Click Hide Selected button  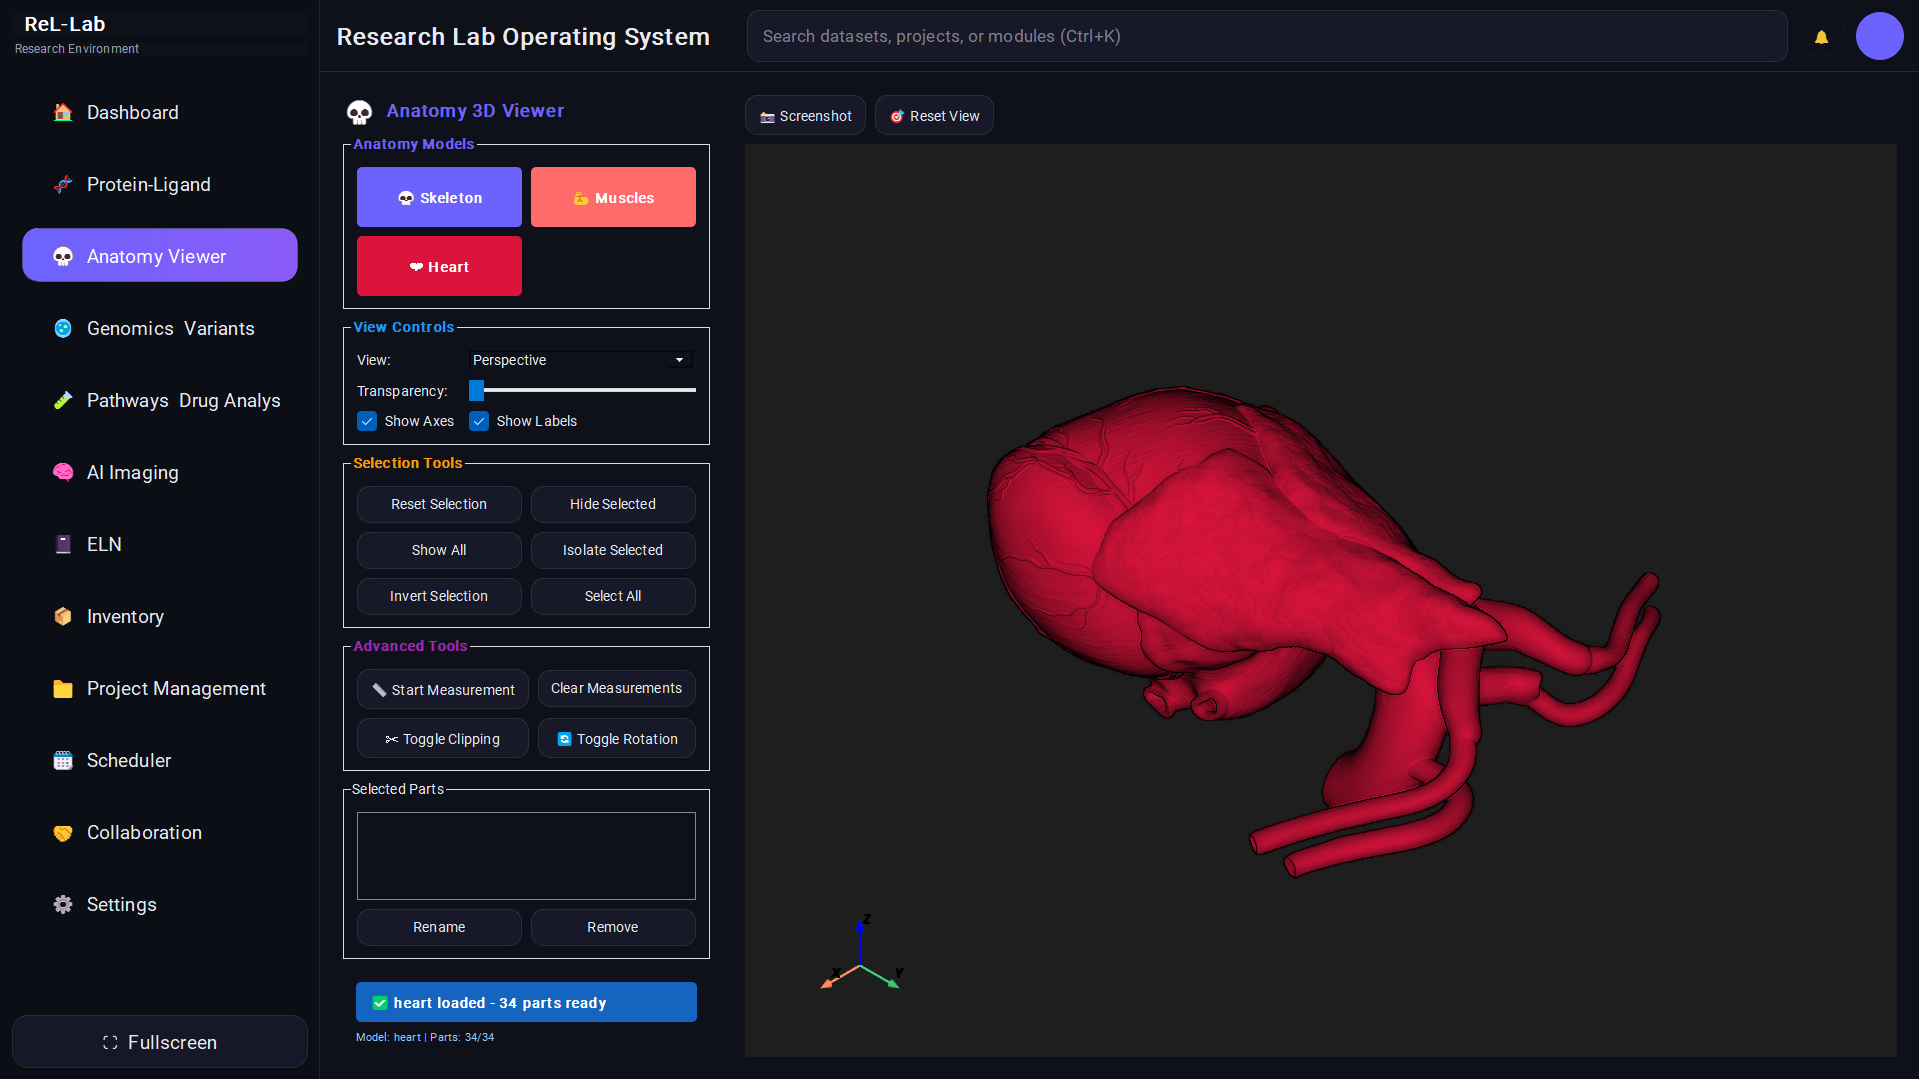pos(613,505)
